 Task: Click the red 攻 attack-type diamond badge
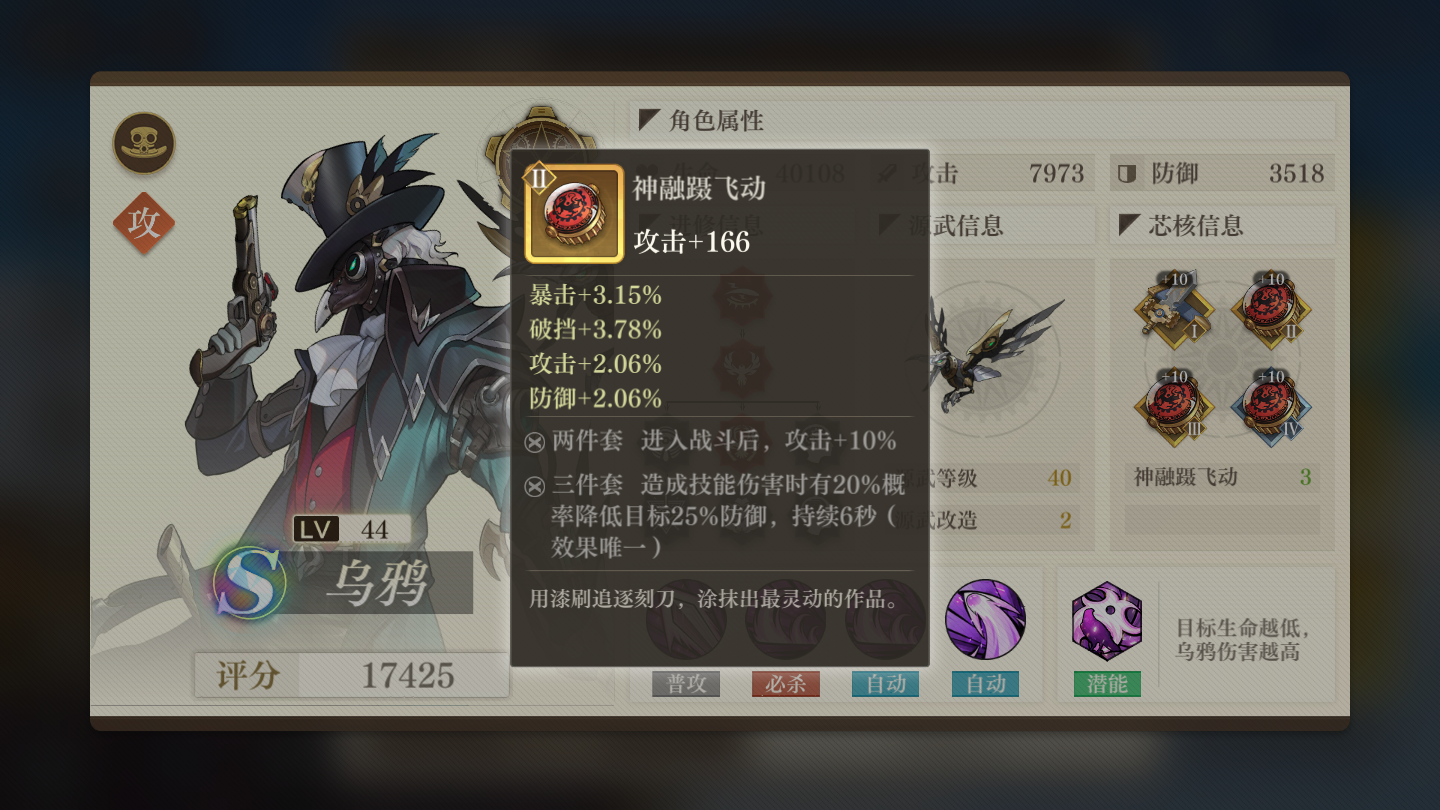144,223
